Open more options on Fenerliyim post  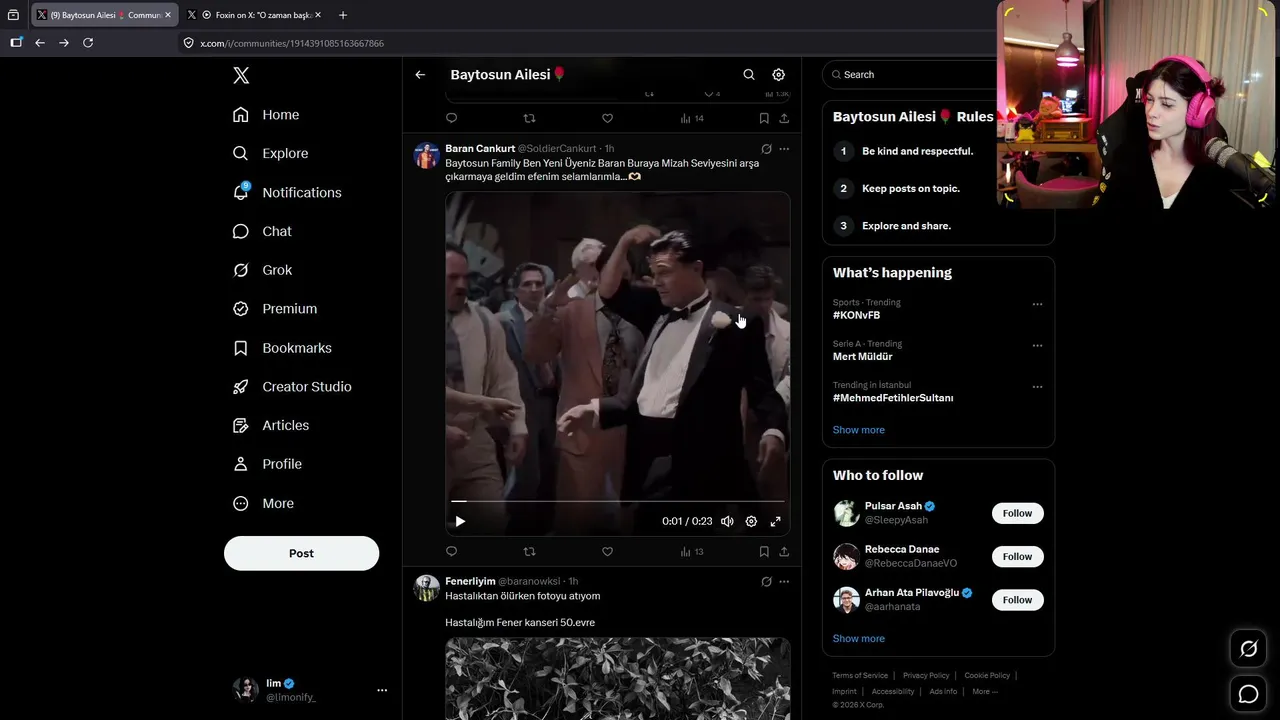coord(784,581)
